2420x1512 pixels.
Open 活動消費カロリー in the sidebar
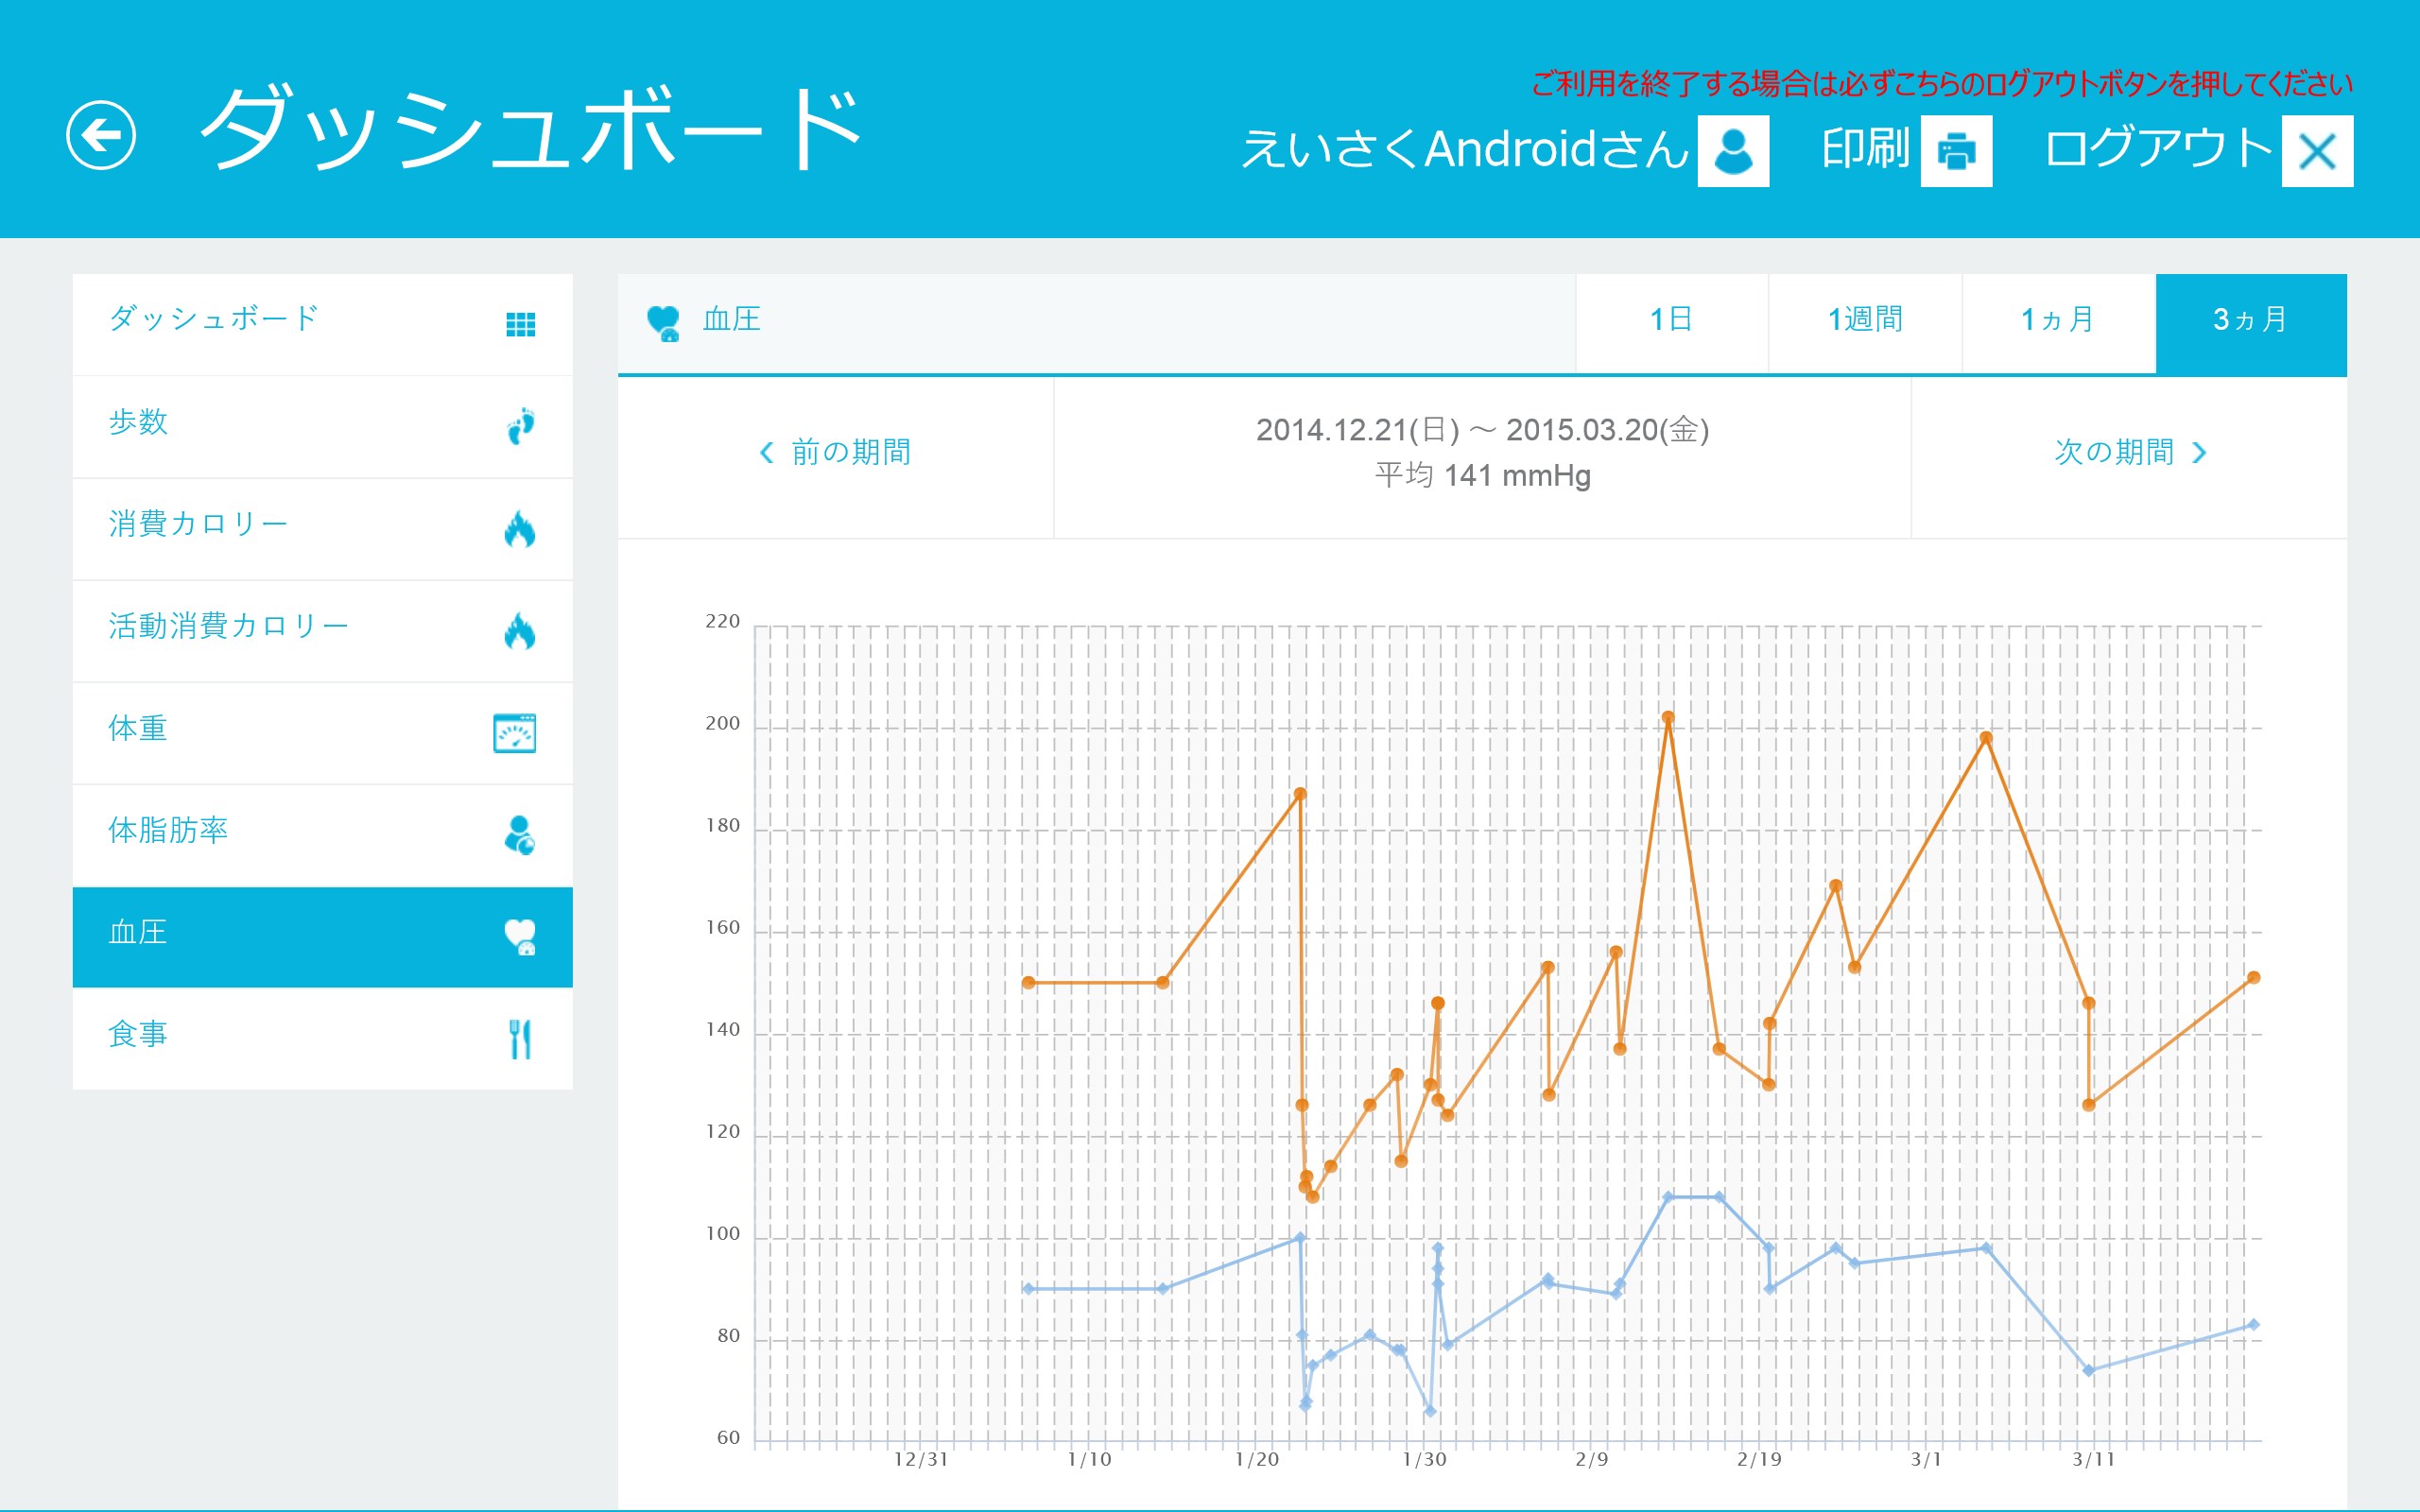click(229, 627)
